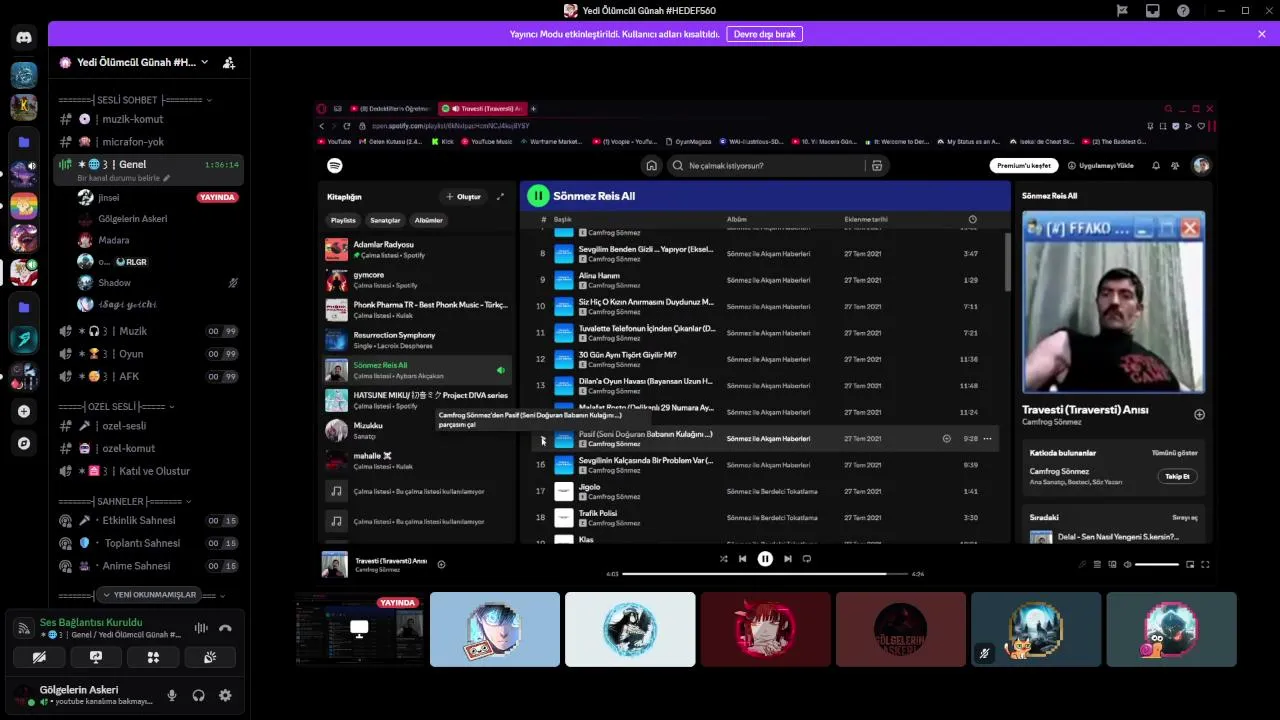Adjust the Spotify volume slider
Screen dimensions: 1280x720
(x=1157, y=565)
